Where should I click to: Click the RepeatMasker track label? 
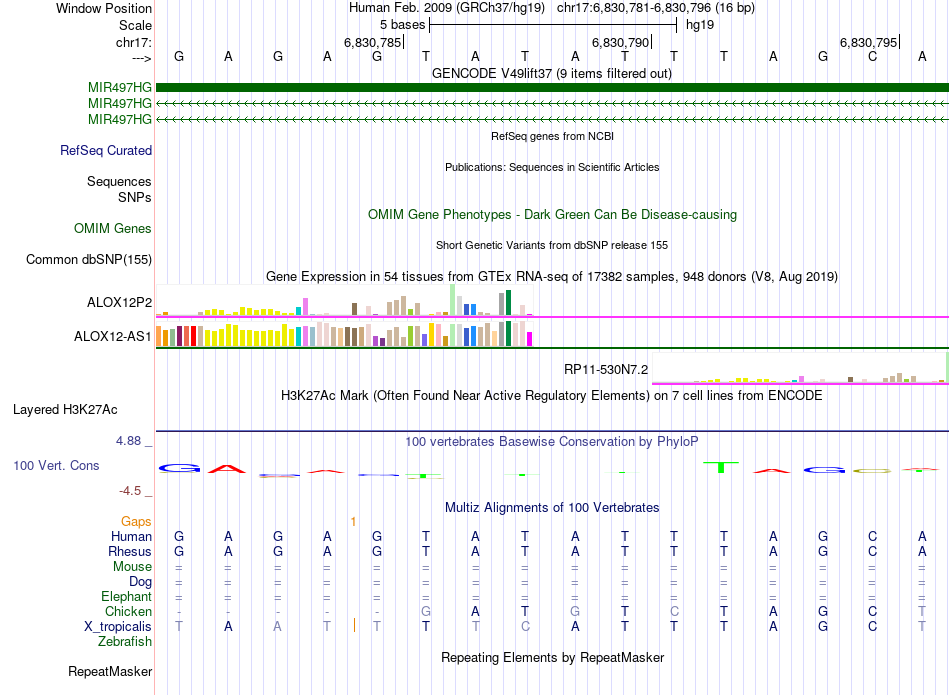[x=110, y=671]
